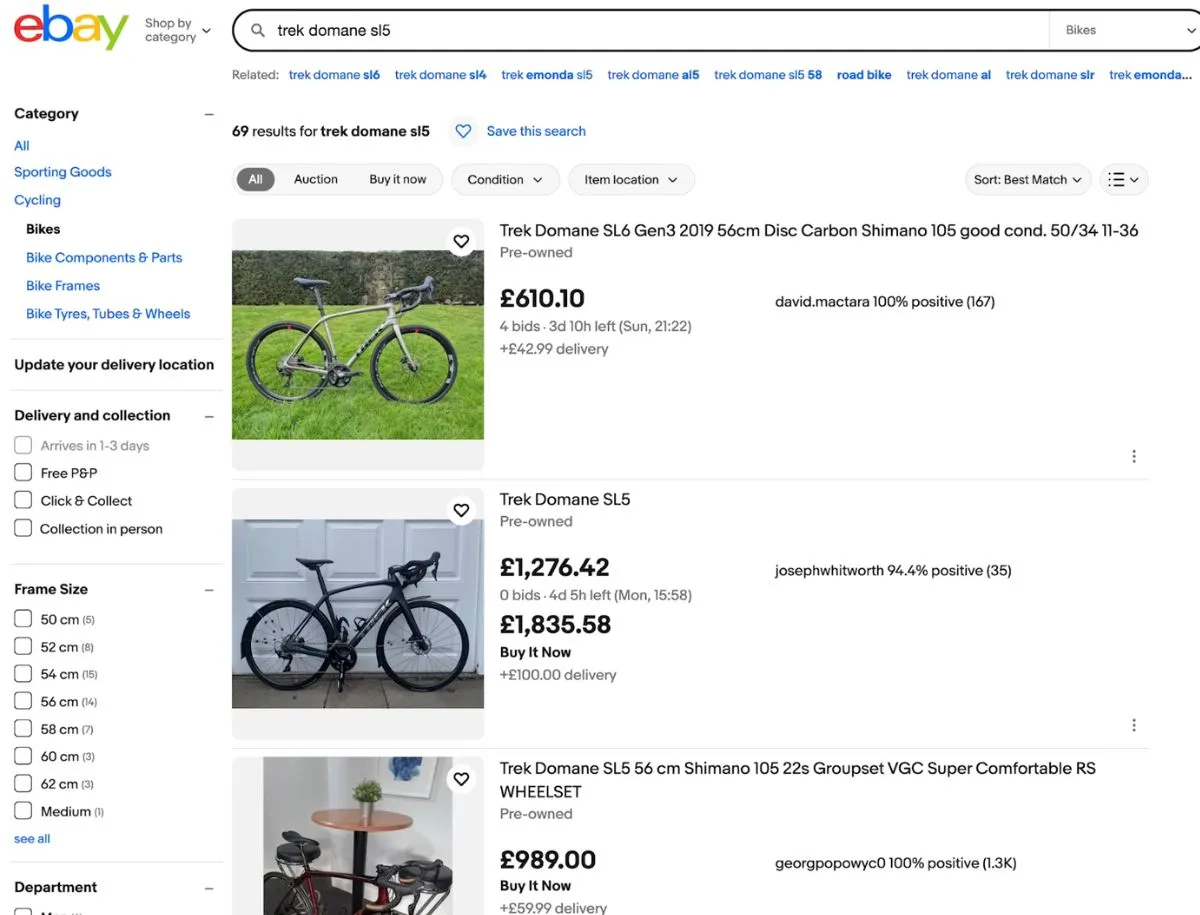The height and width of the screenshot is (915, 1200).
Task: Open red bike with table thumbnail
Action: (x=358, y=836)
